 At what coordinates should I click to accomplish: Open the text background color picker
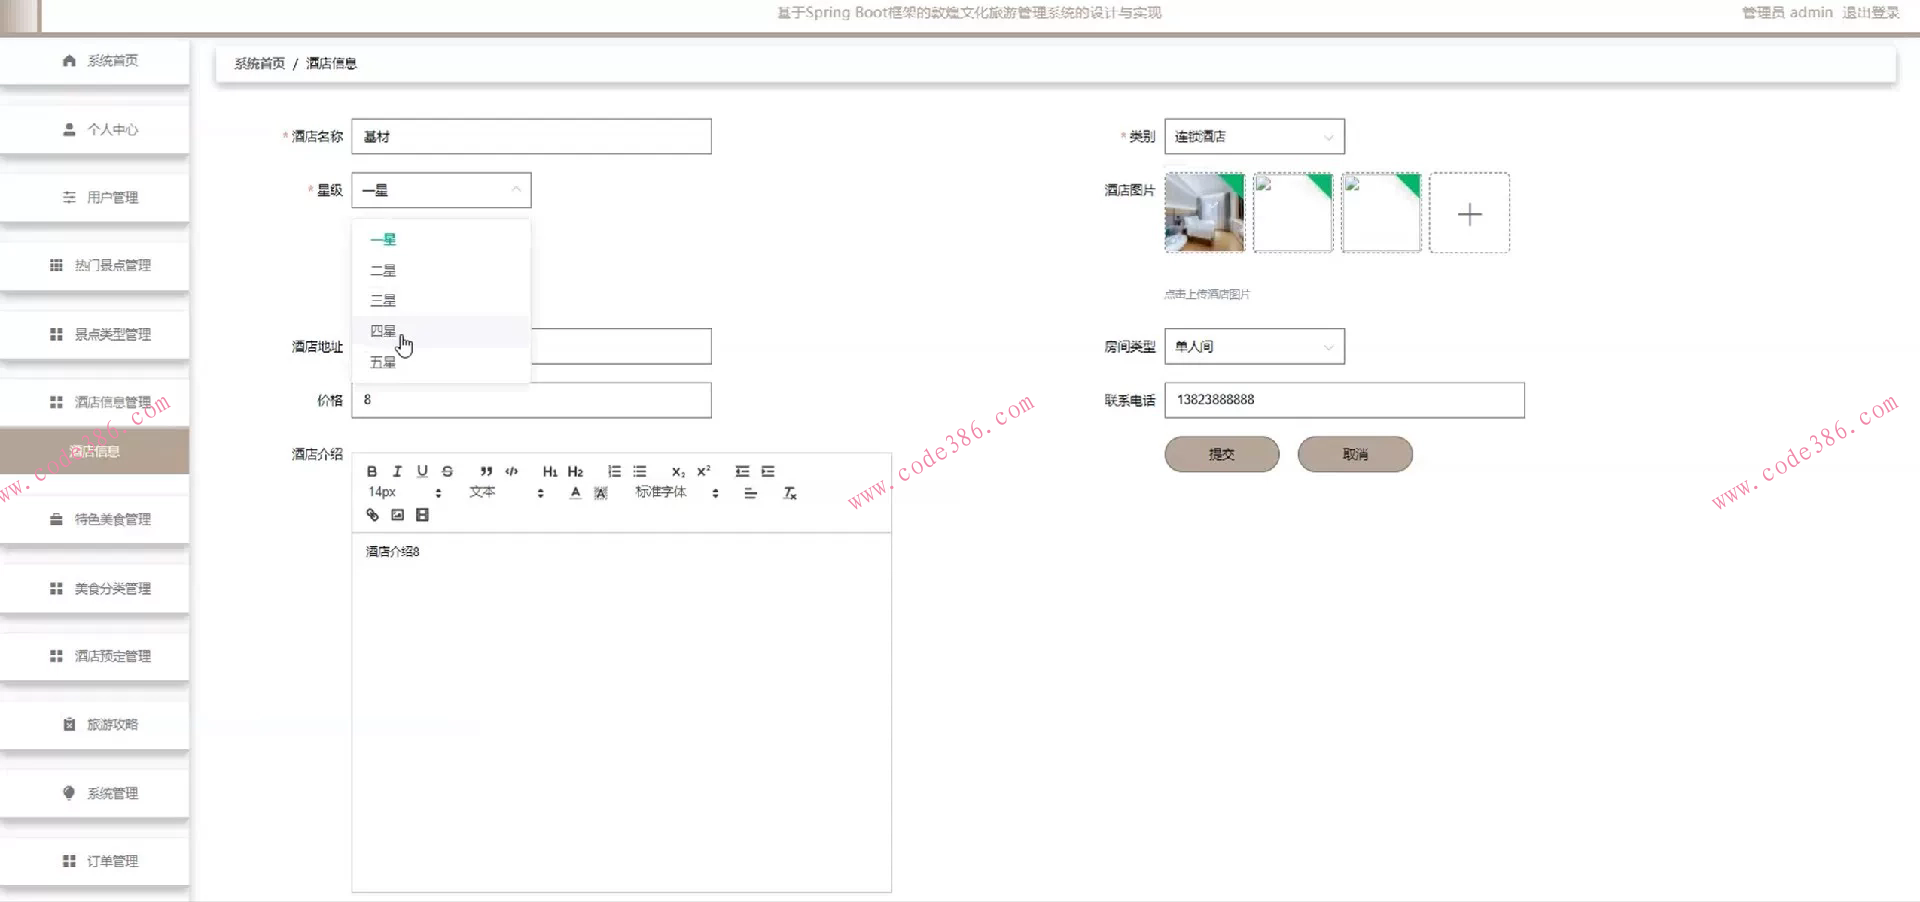[x=600, y=493]
